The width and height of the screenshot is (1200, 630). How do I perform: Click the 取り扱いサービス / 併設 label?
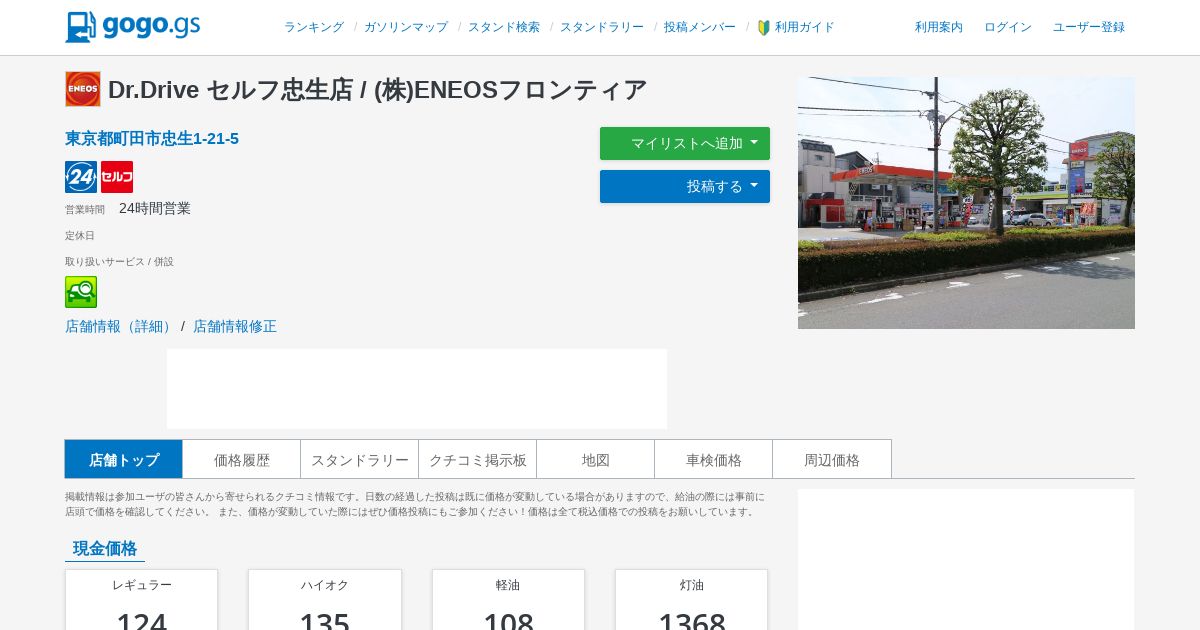(119, 261)
